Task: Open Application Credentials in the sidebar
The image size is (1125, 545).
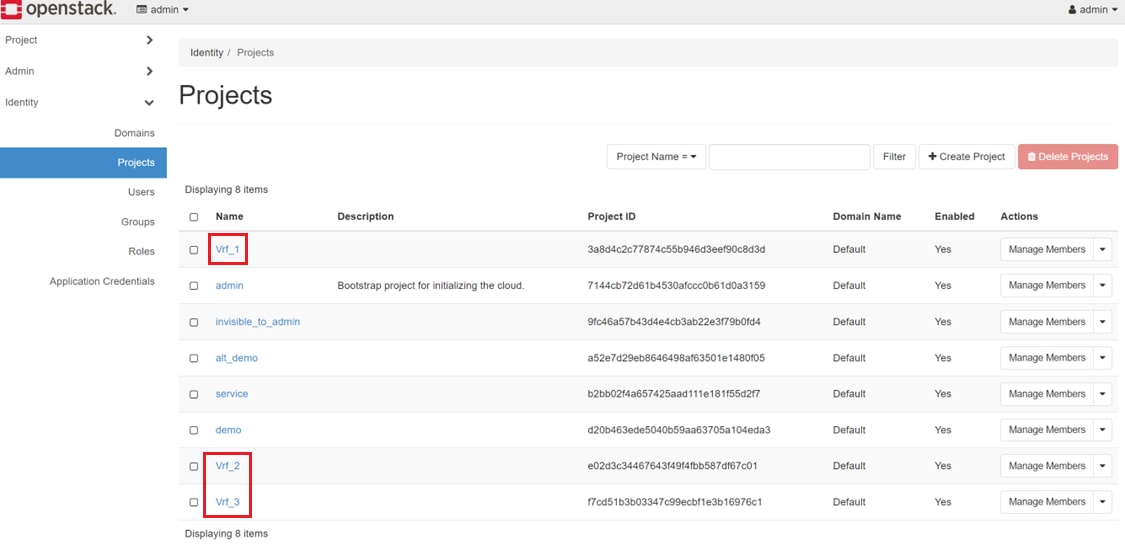Action: pos(102,282)
